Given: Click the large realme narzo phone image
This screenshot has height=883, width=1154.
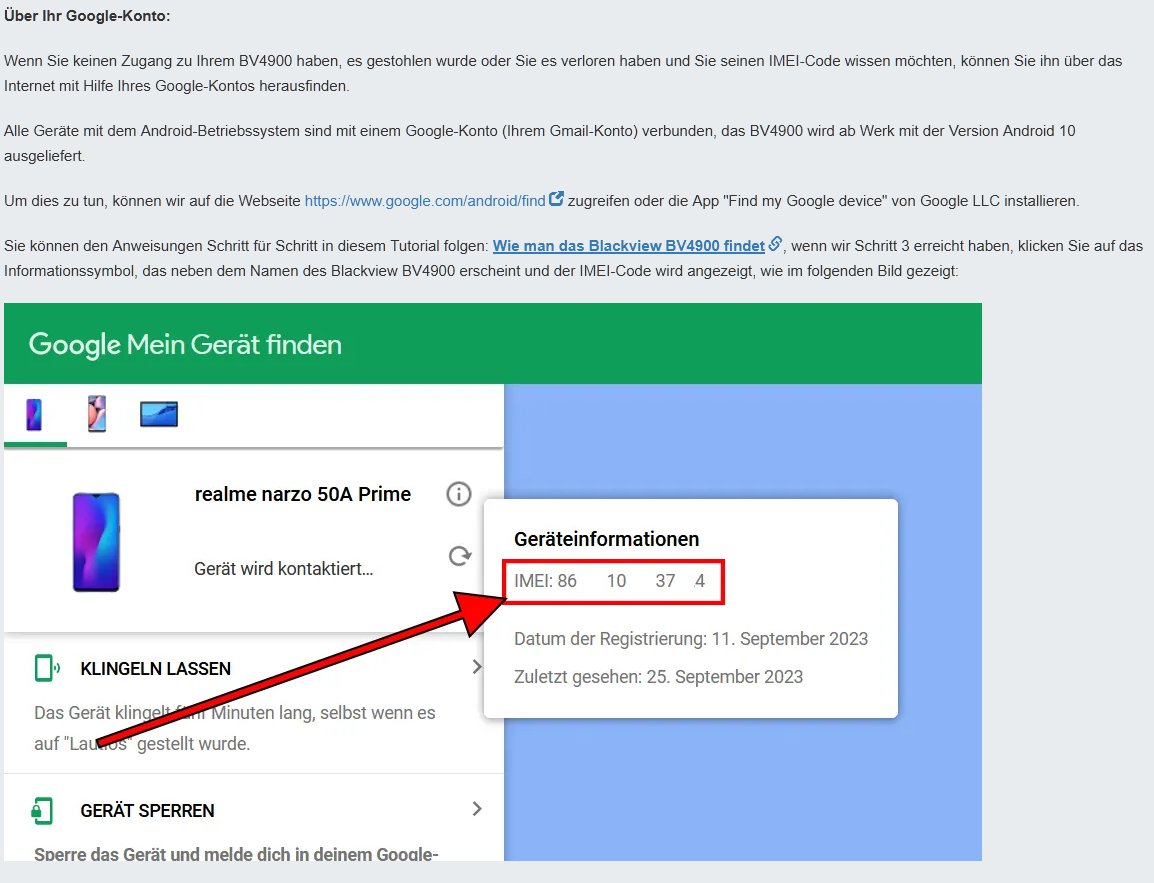Looking at the screenshot, I should pos(96,542).
